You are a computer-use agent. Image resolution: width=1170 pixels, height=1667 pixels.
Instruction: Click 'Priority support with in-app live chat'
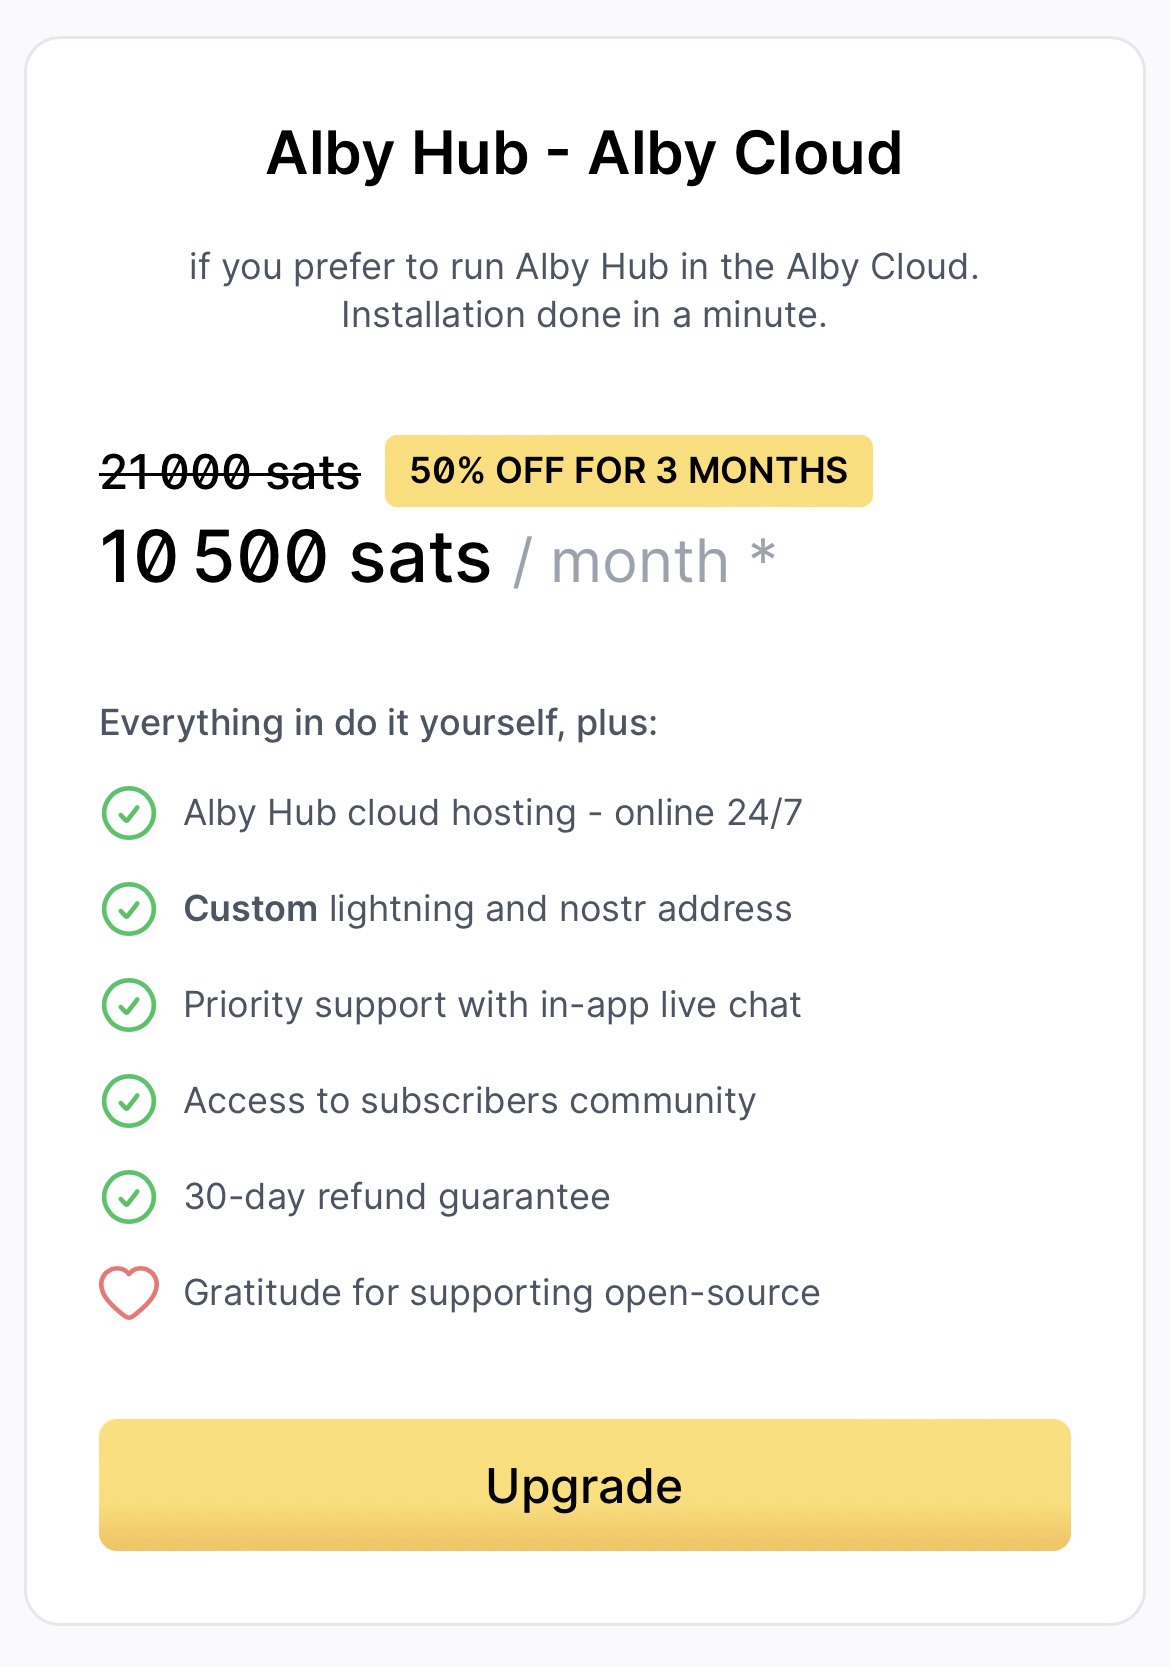pos(493,1005)
